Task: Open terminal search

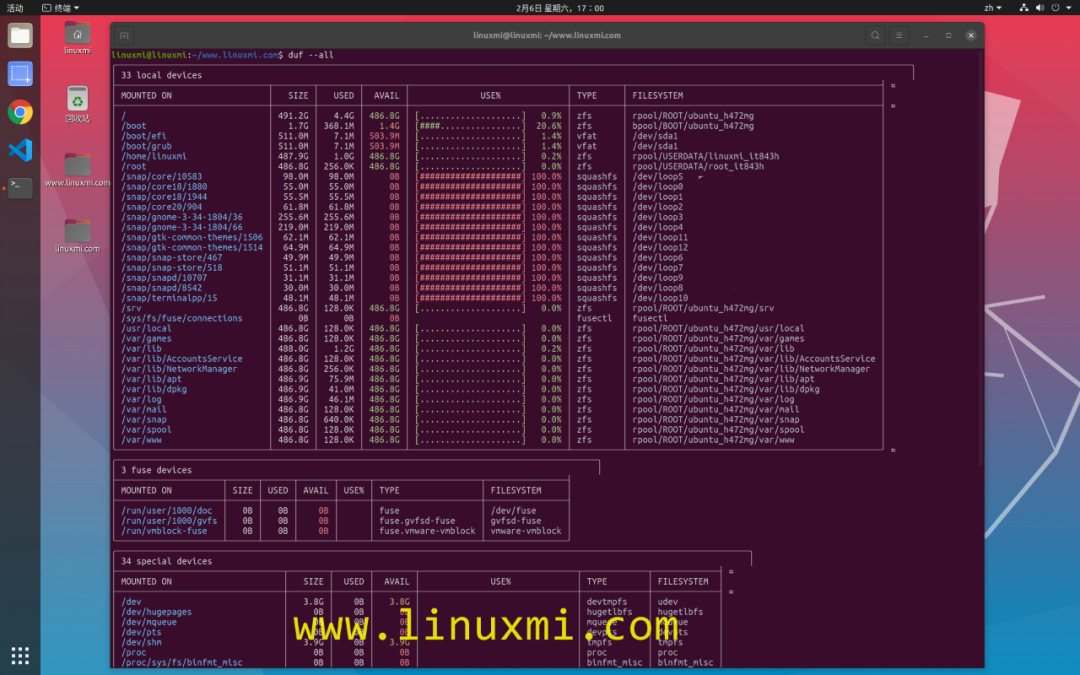Action: pos(875,35)
